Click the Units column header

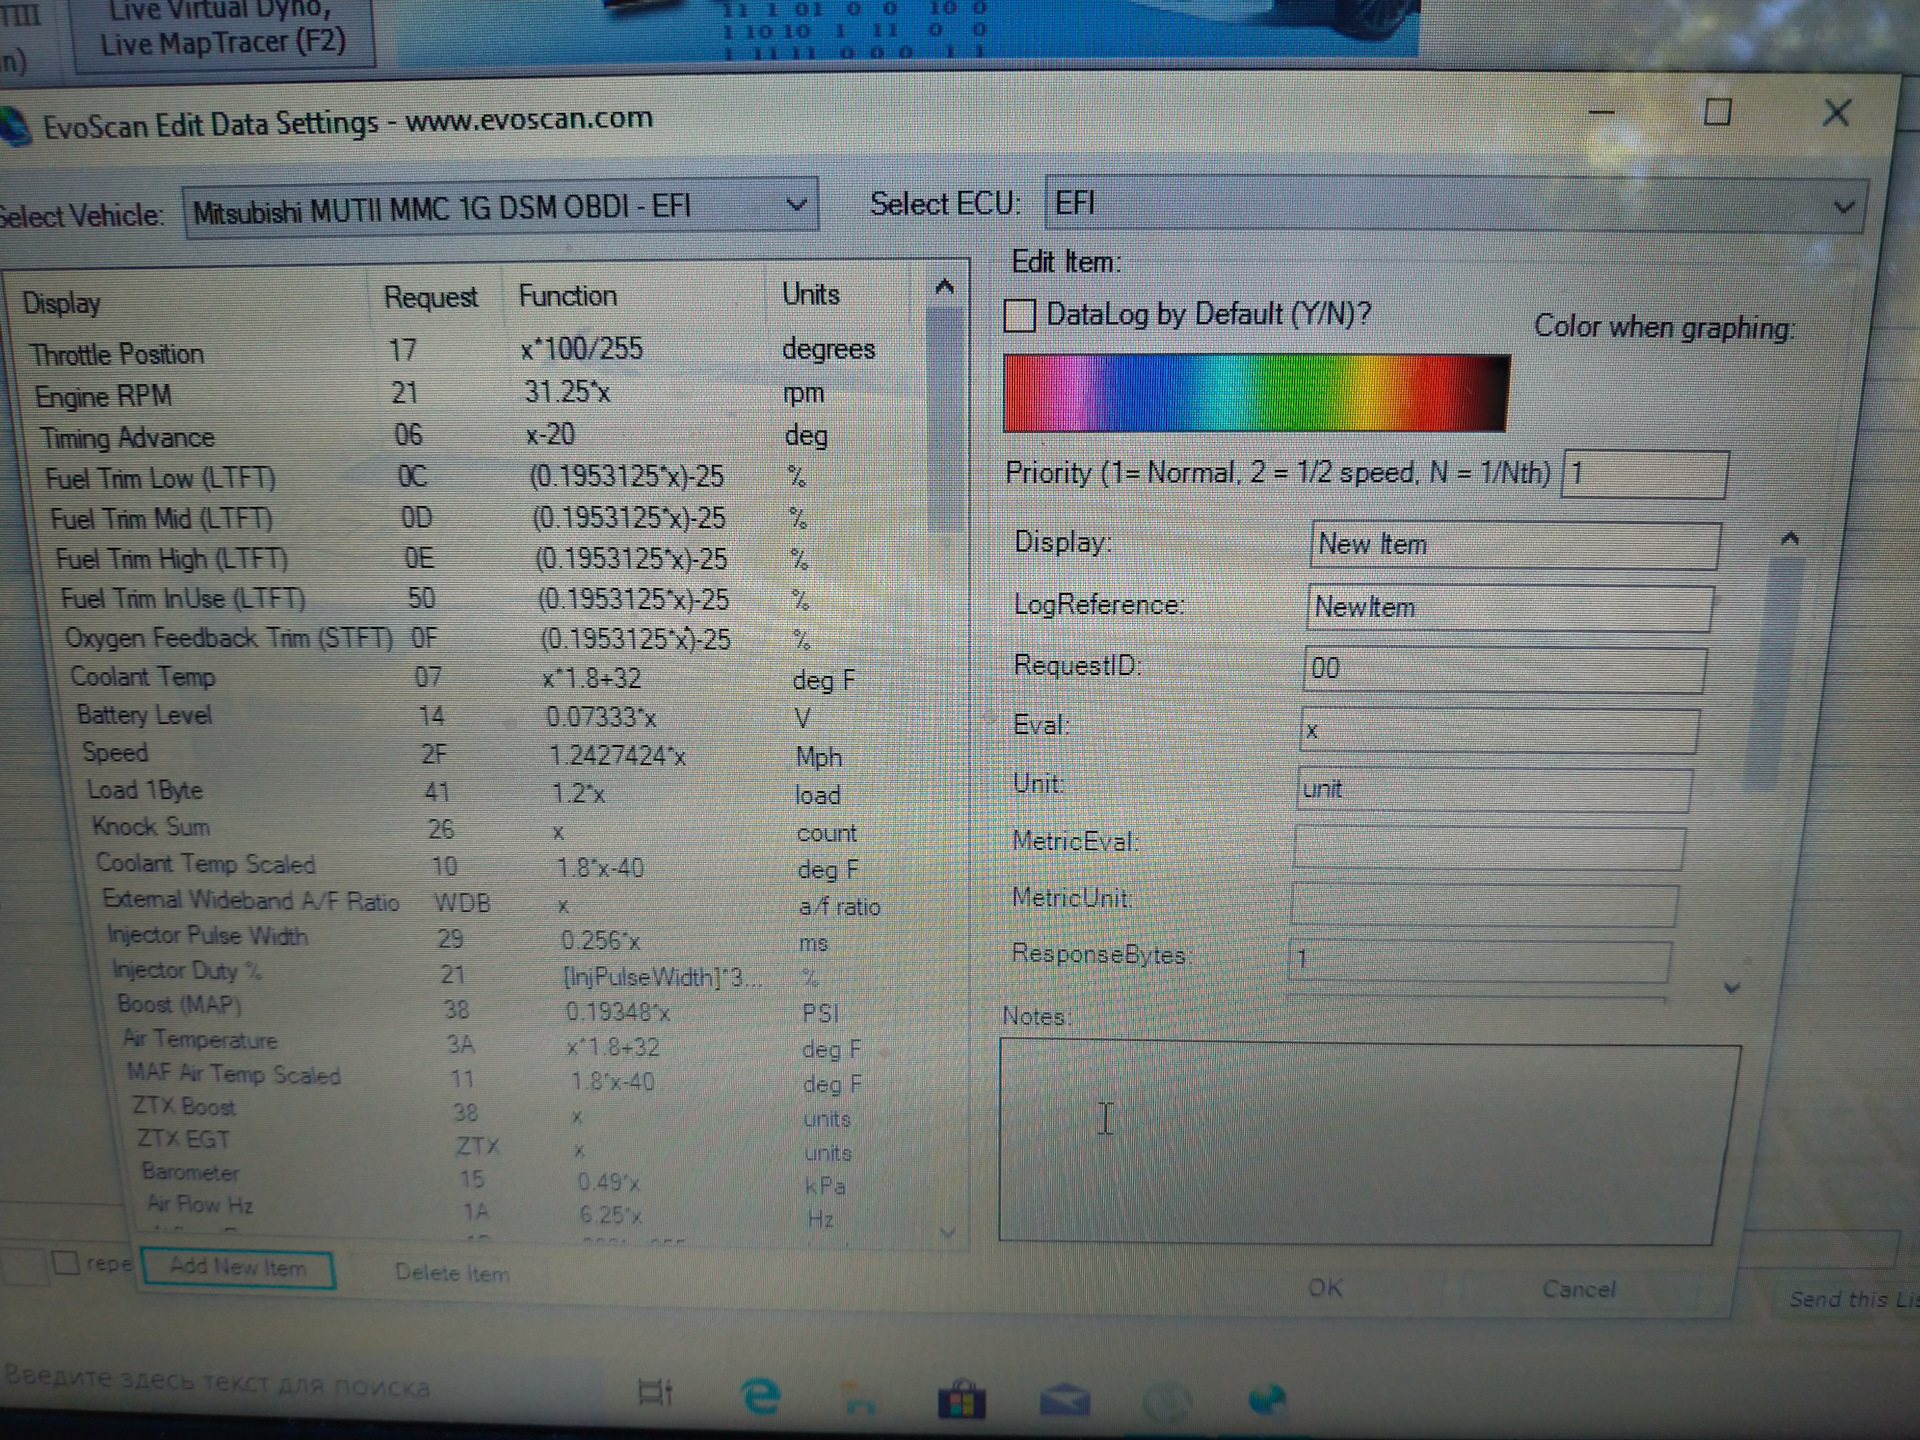(836, 294)
